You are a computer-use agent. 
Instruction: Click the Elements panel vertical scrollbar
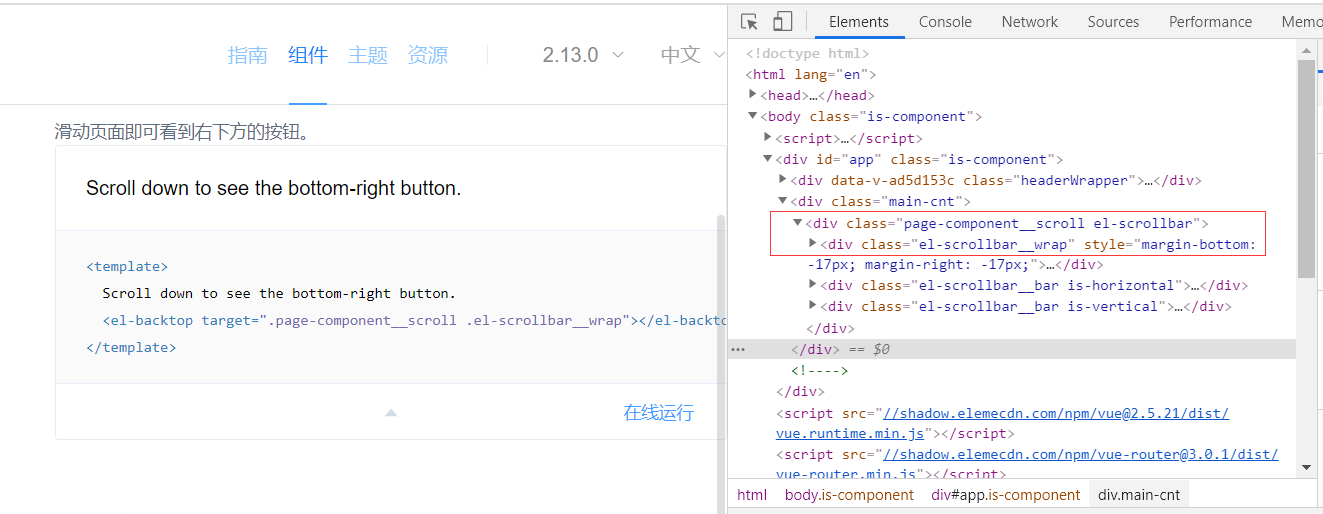click(x=1306, y=170)
